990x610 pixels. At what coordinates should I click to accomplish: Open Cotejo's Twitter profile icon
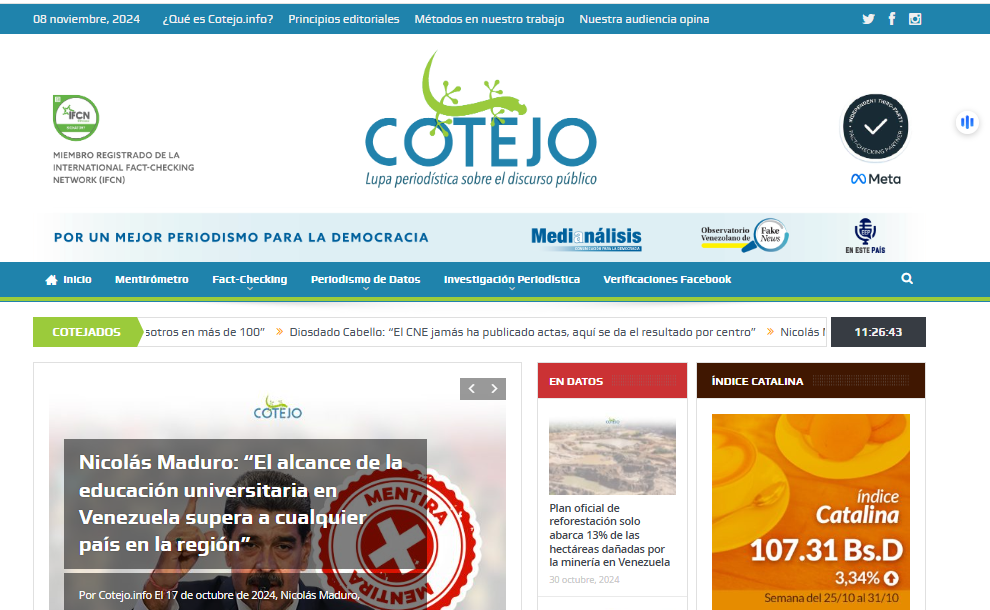click(x=869, y=19)
